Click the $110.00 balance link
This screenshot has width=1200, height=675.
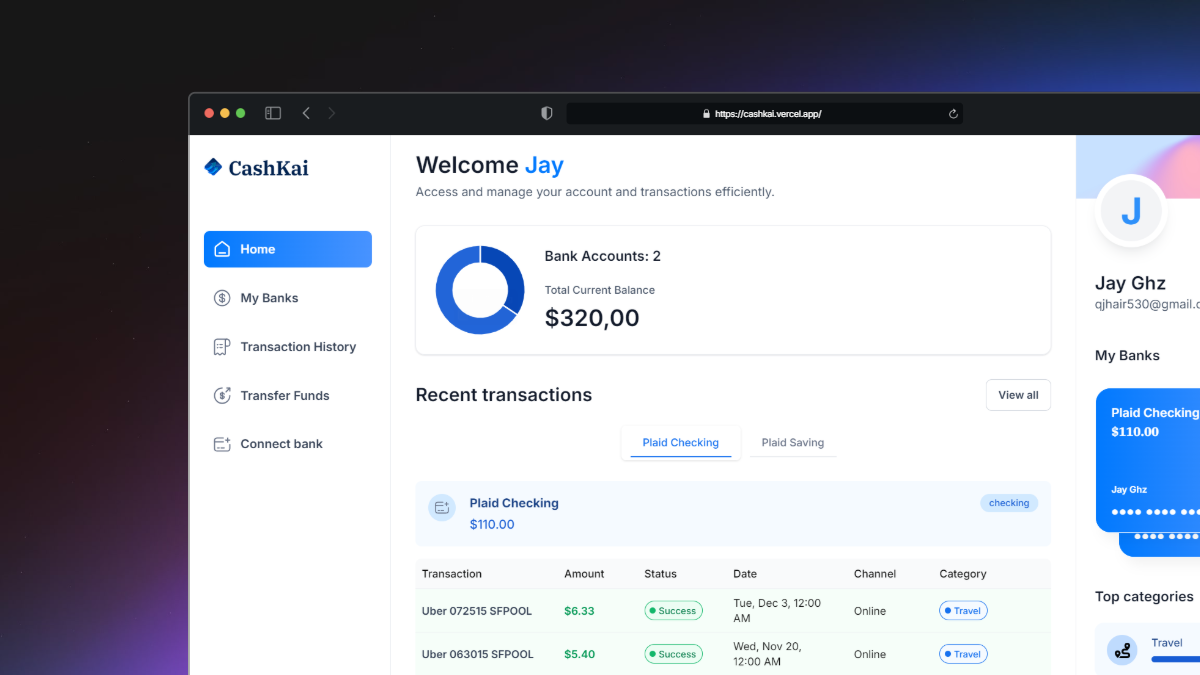click(x=492, y=524)
